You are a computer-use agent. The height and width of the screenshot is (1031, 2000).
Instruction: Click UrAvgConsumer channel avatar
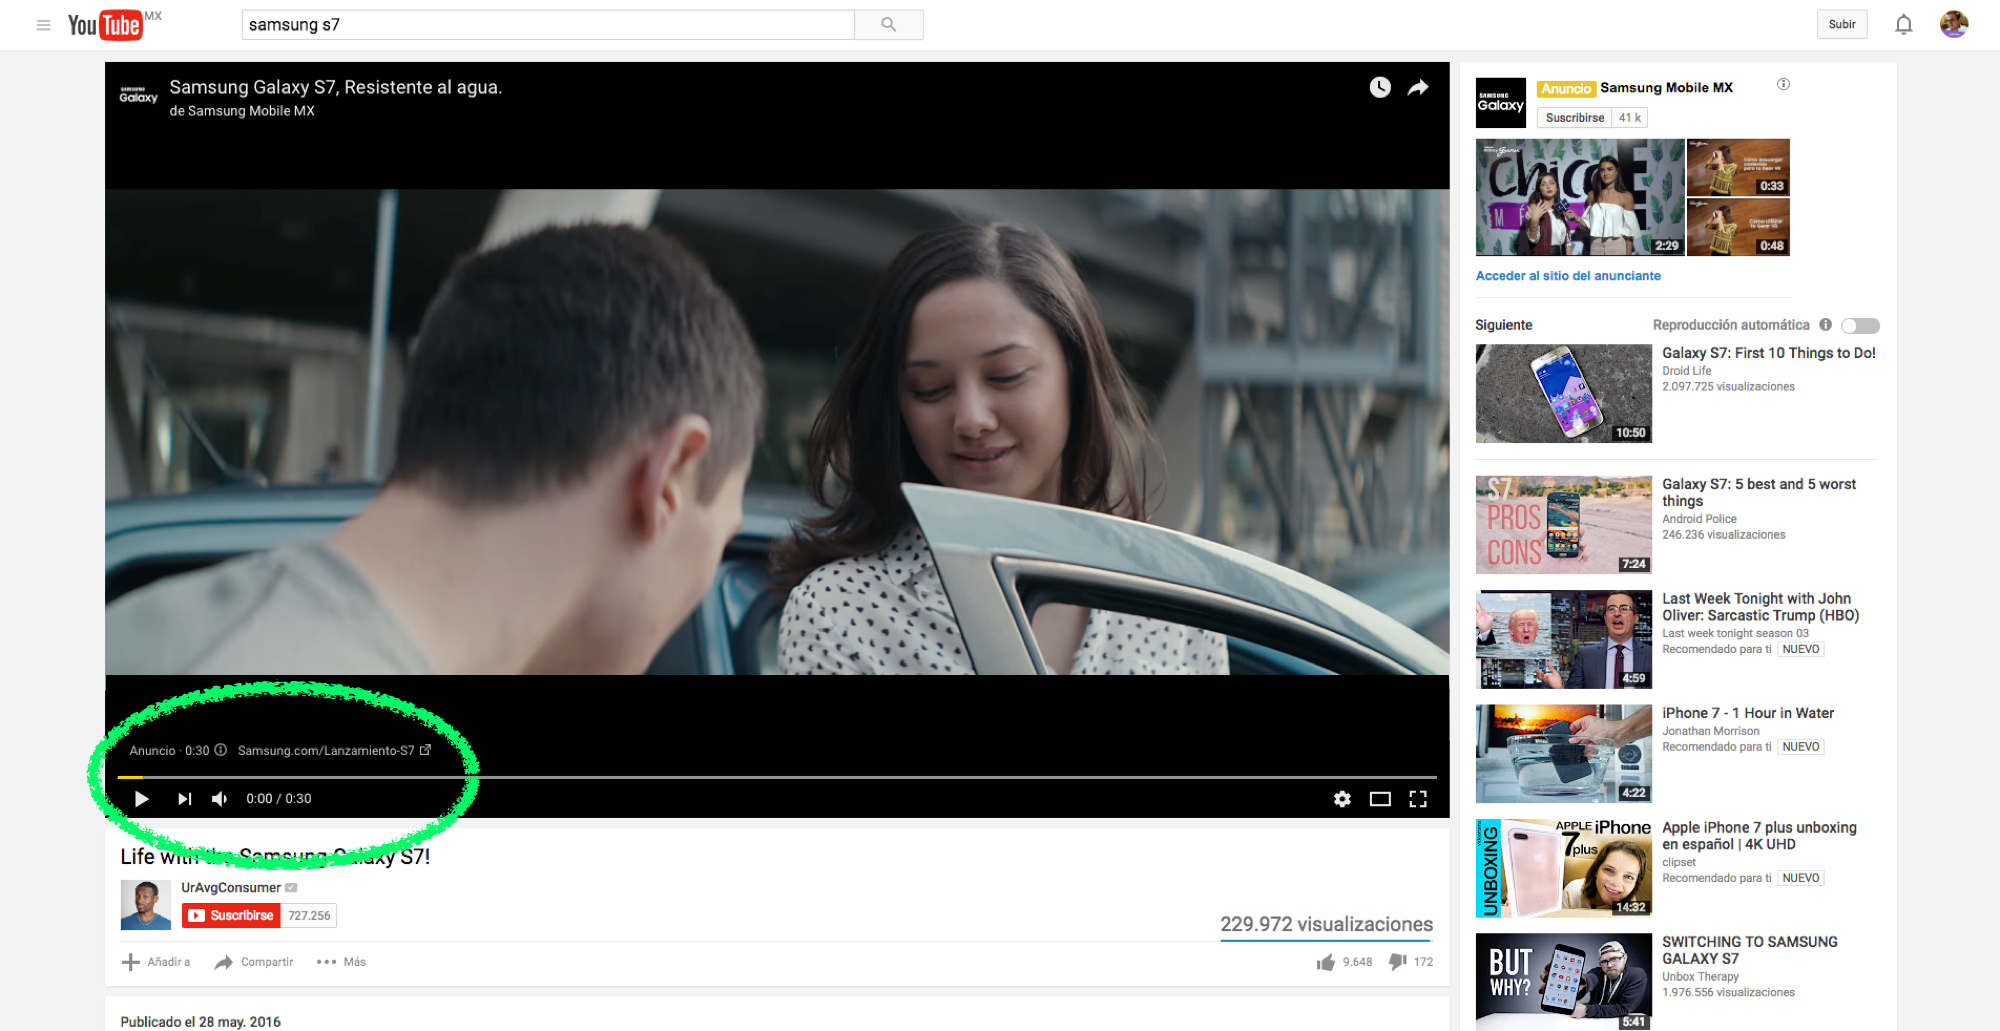(145, 905)
